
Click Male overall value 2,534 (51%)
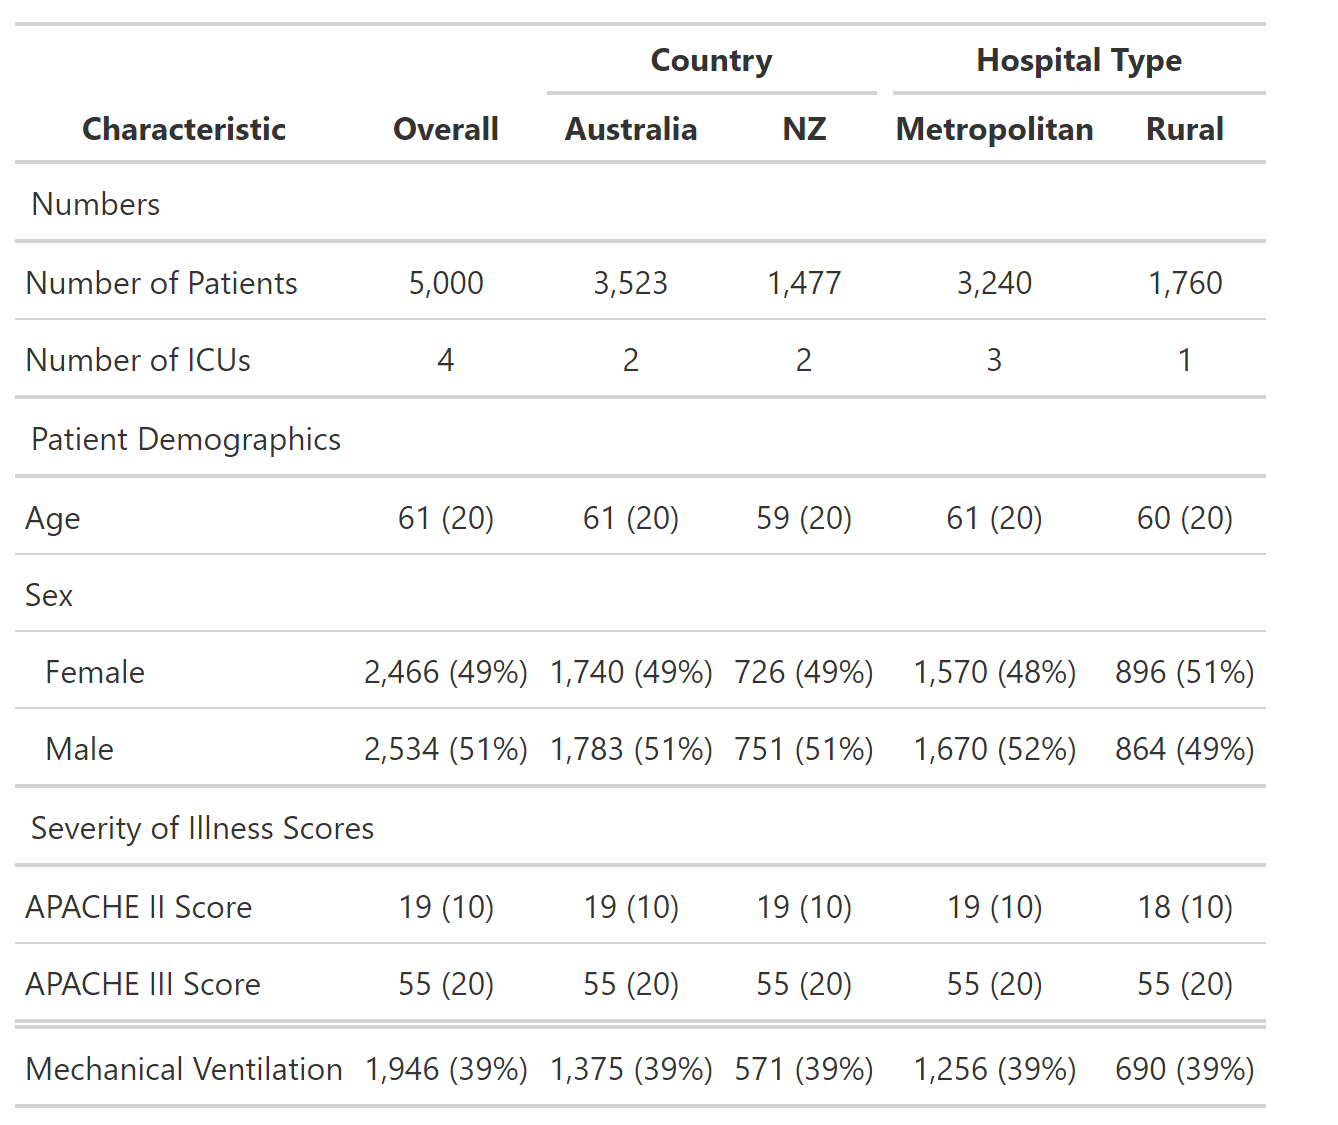coord(446,749)
